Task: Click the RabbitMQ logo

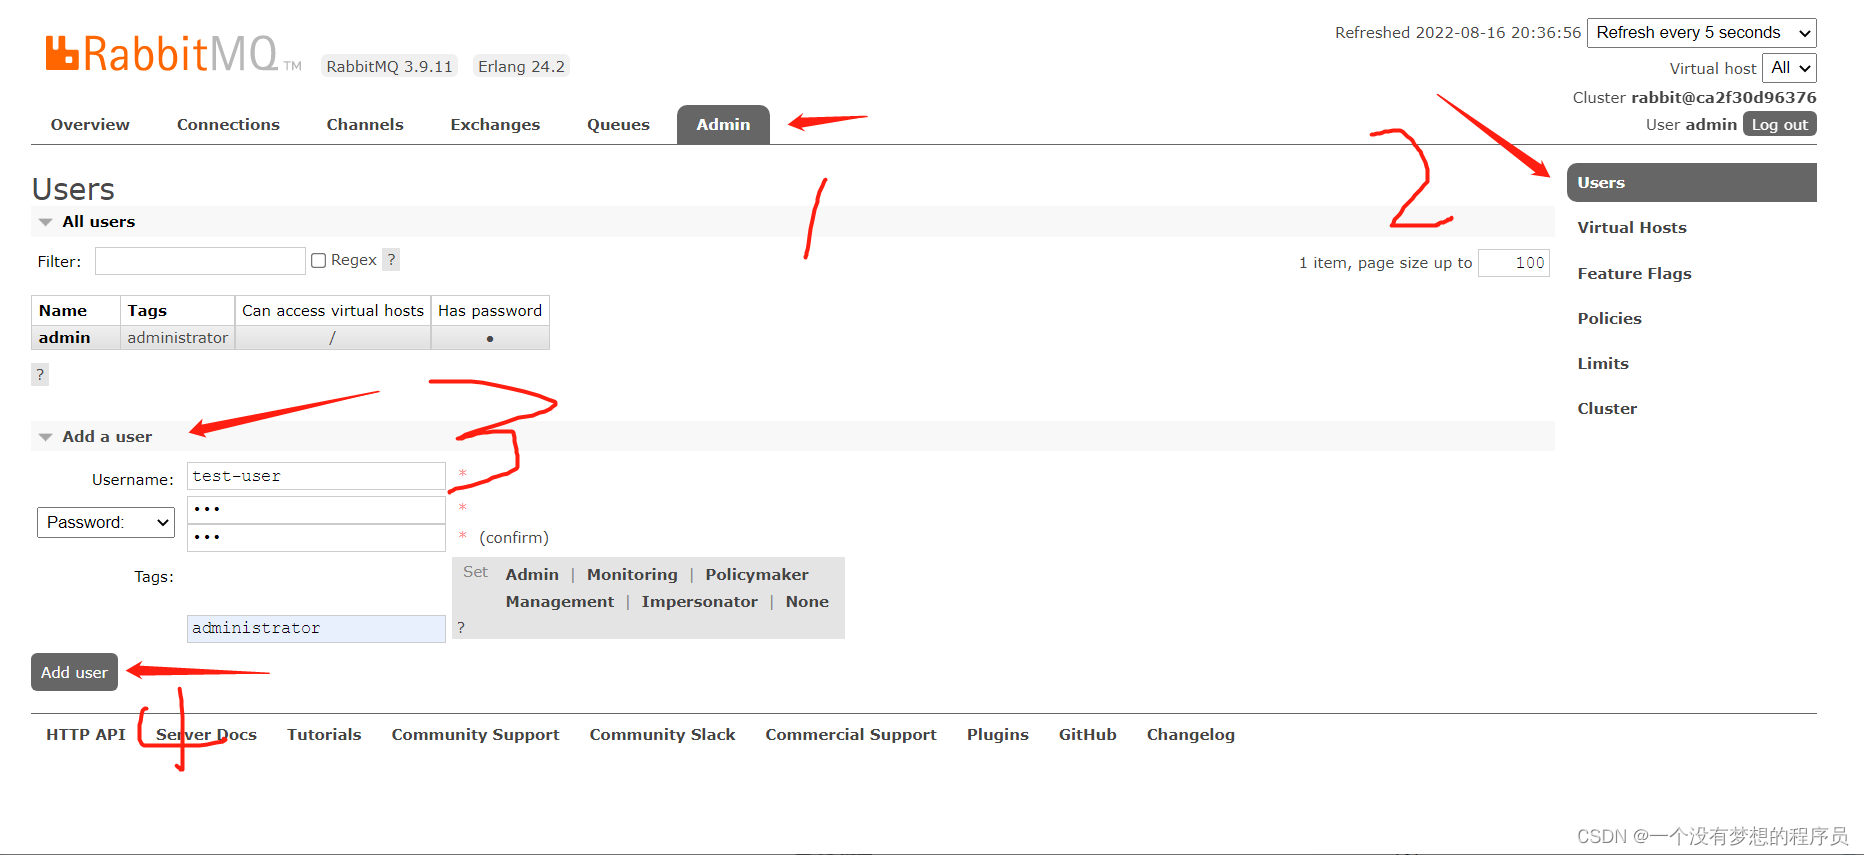Action: coord(173,54)
